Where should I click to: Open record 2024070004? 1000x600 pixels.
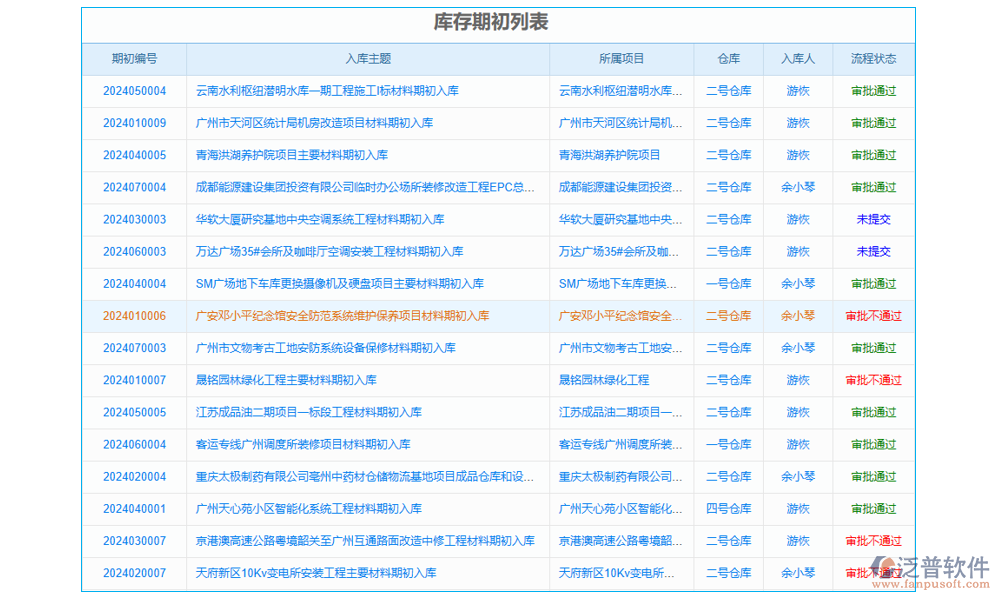137,187
